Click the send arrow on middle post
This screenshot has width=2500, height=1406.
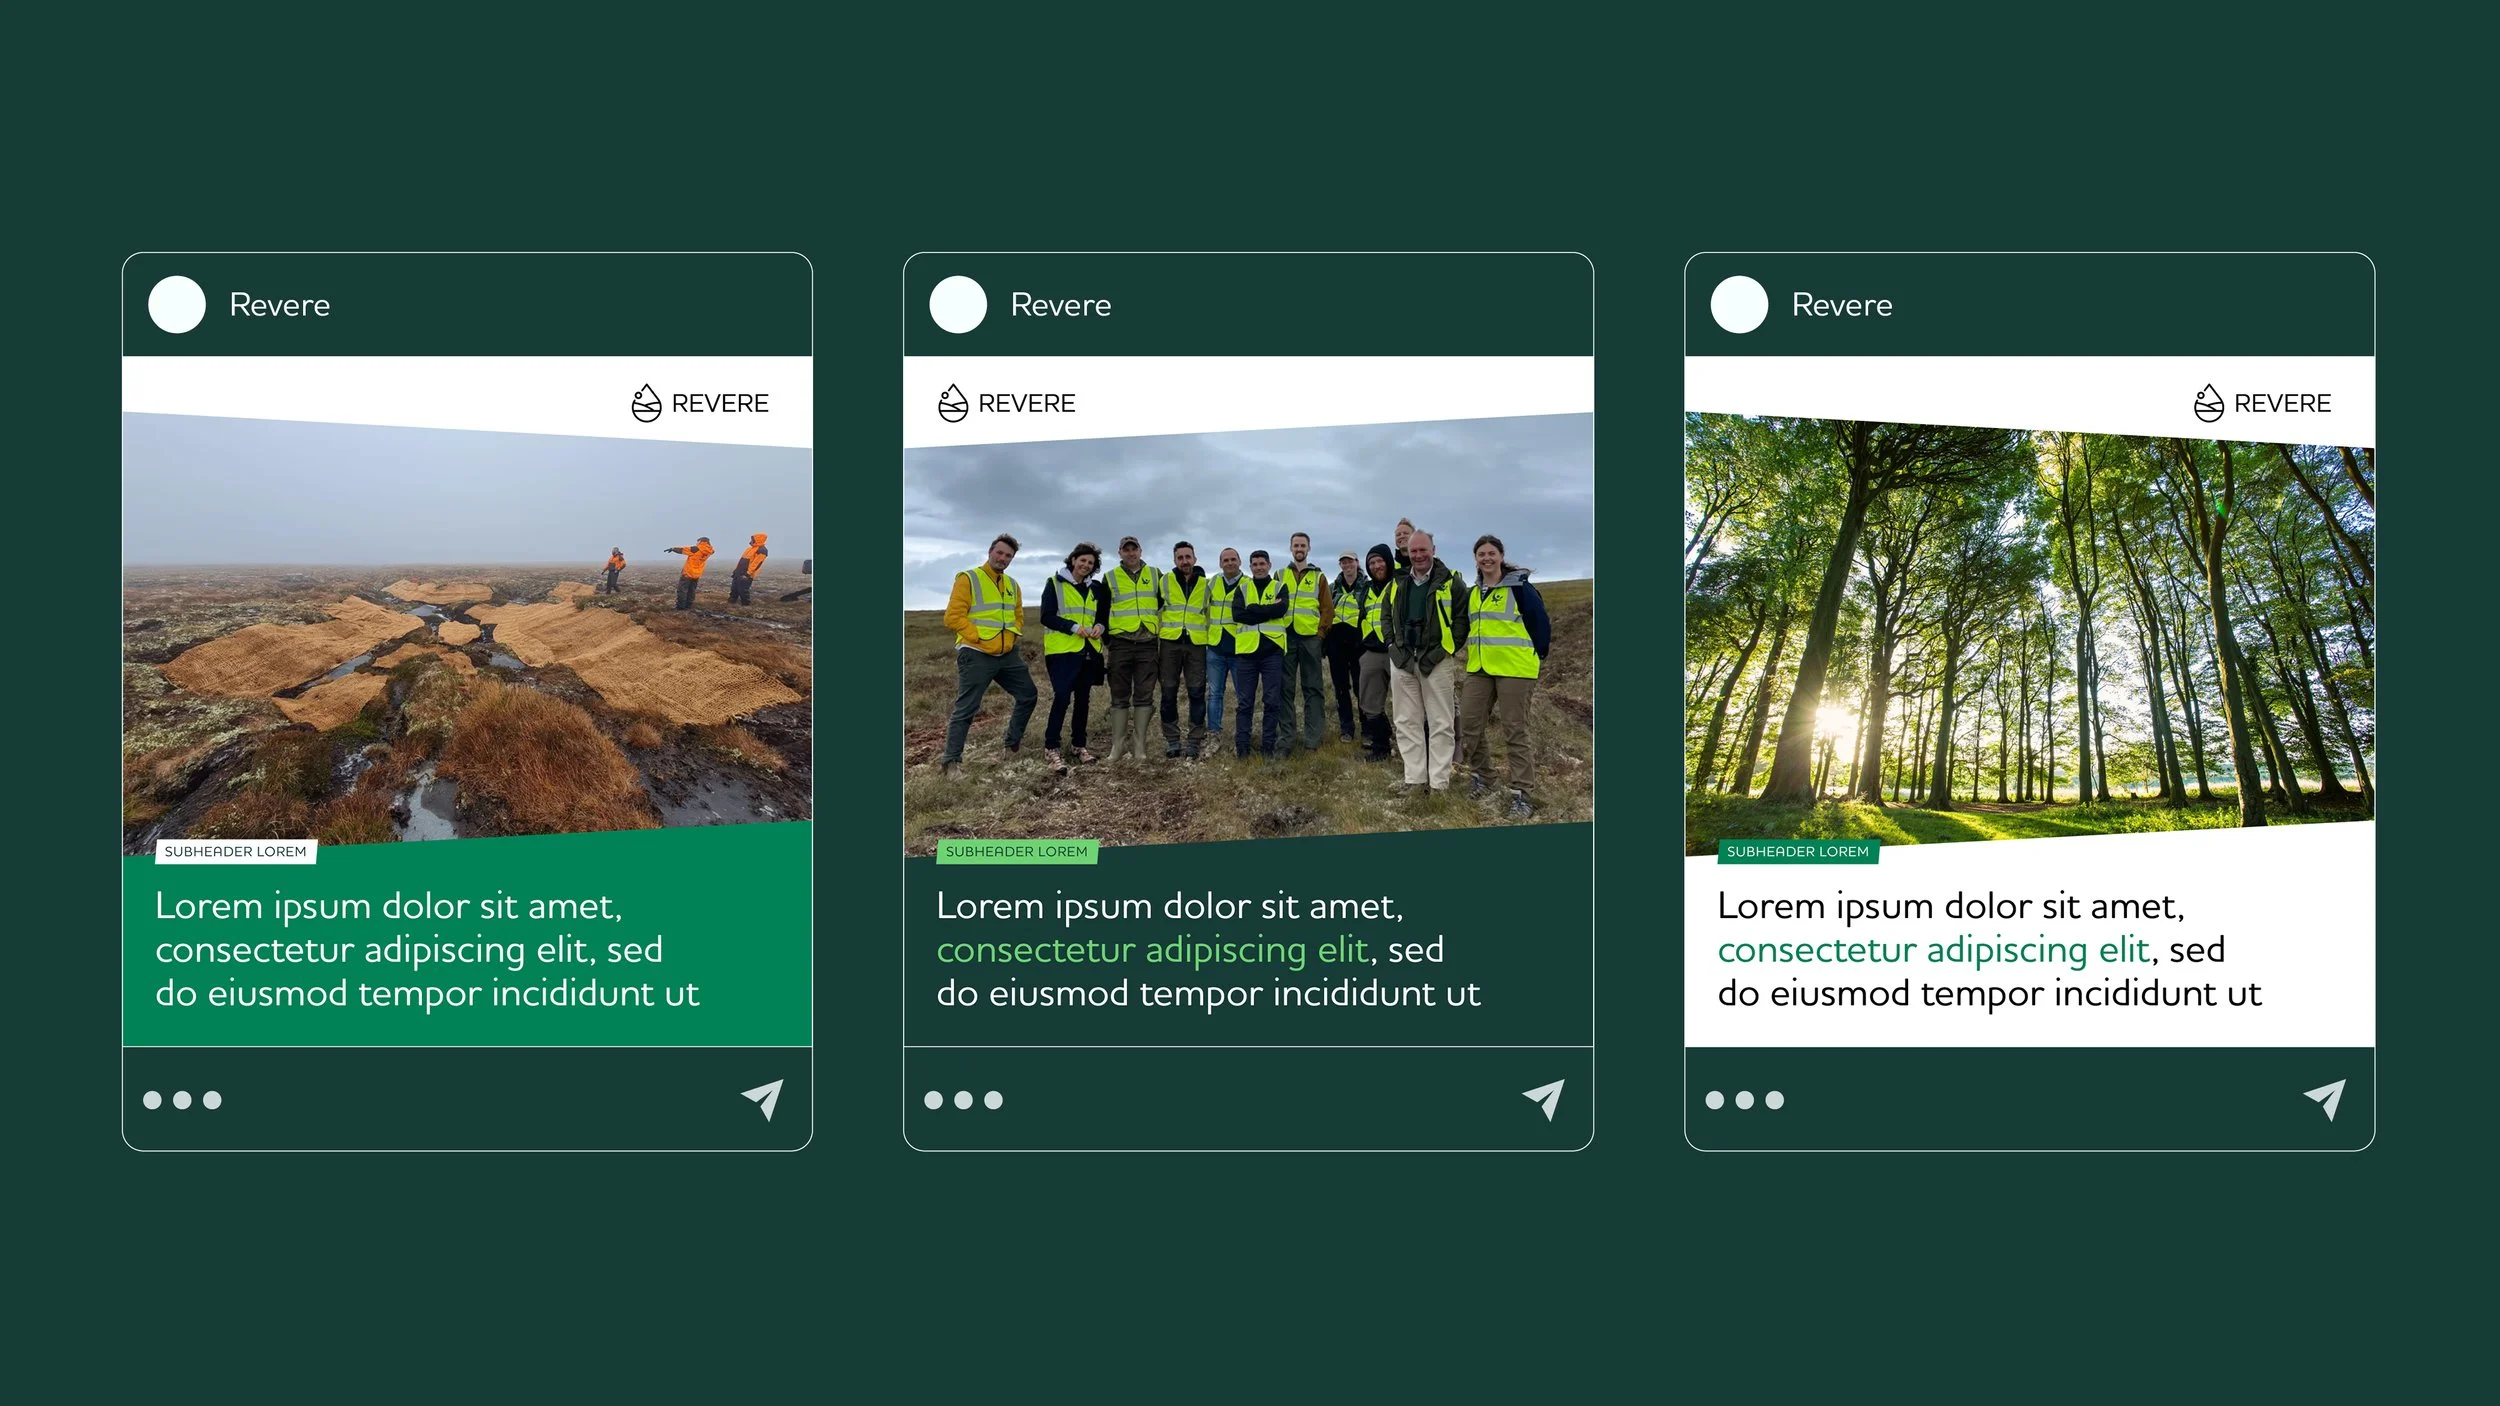(1544, 1099)
